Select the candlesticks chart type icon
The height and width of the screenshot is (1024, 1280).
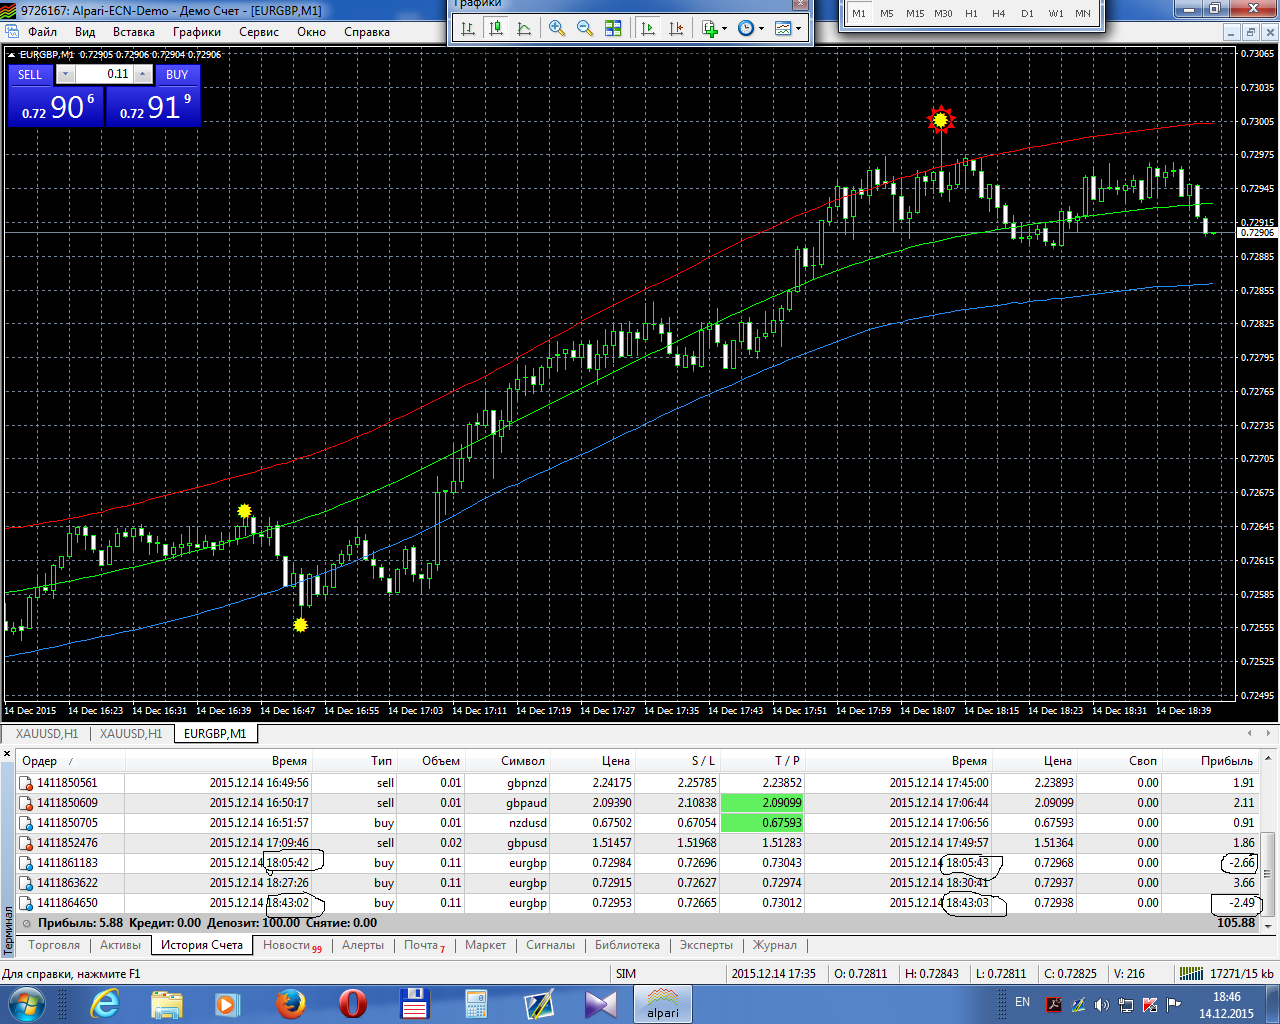click(495, 28)
